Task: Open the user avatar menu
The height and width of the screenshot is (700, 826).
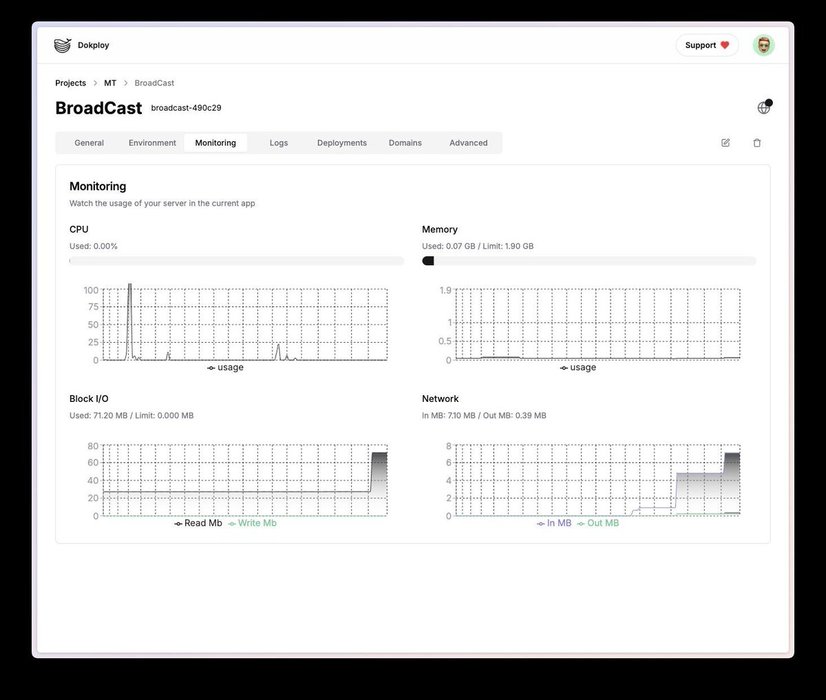Action: (x=763, y=45)
